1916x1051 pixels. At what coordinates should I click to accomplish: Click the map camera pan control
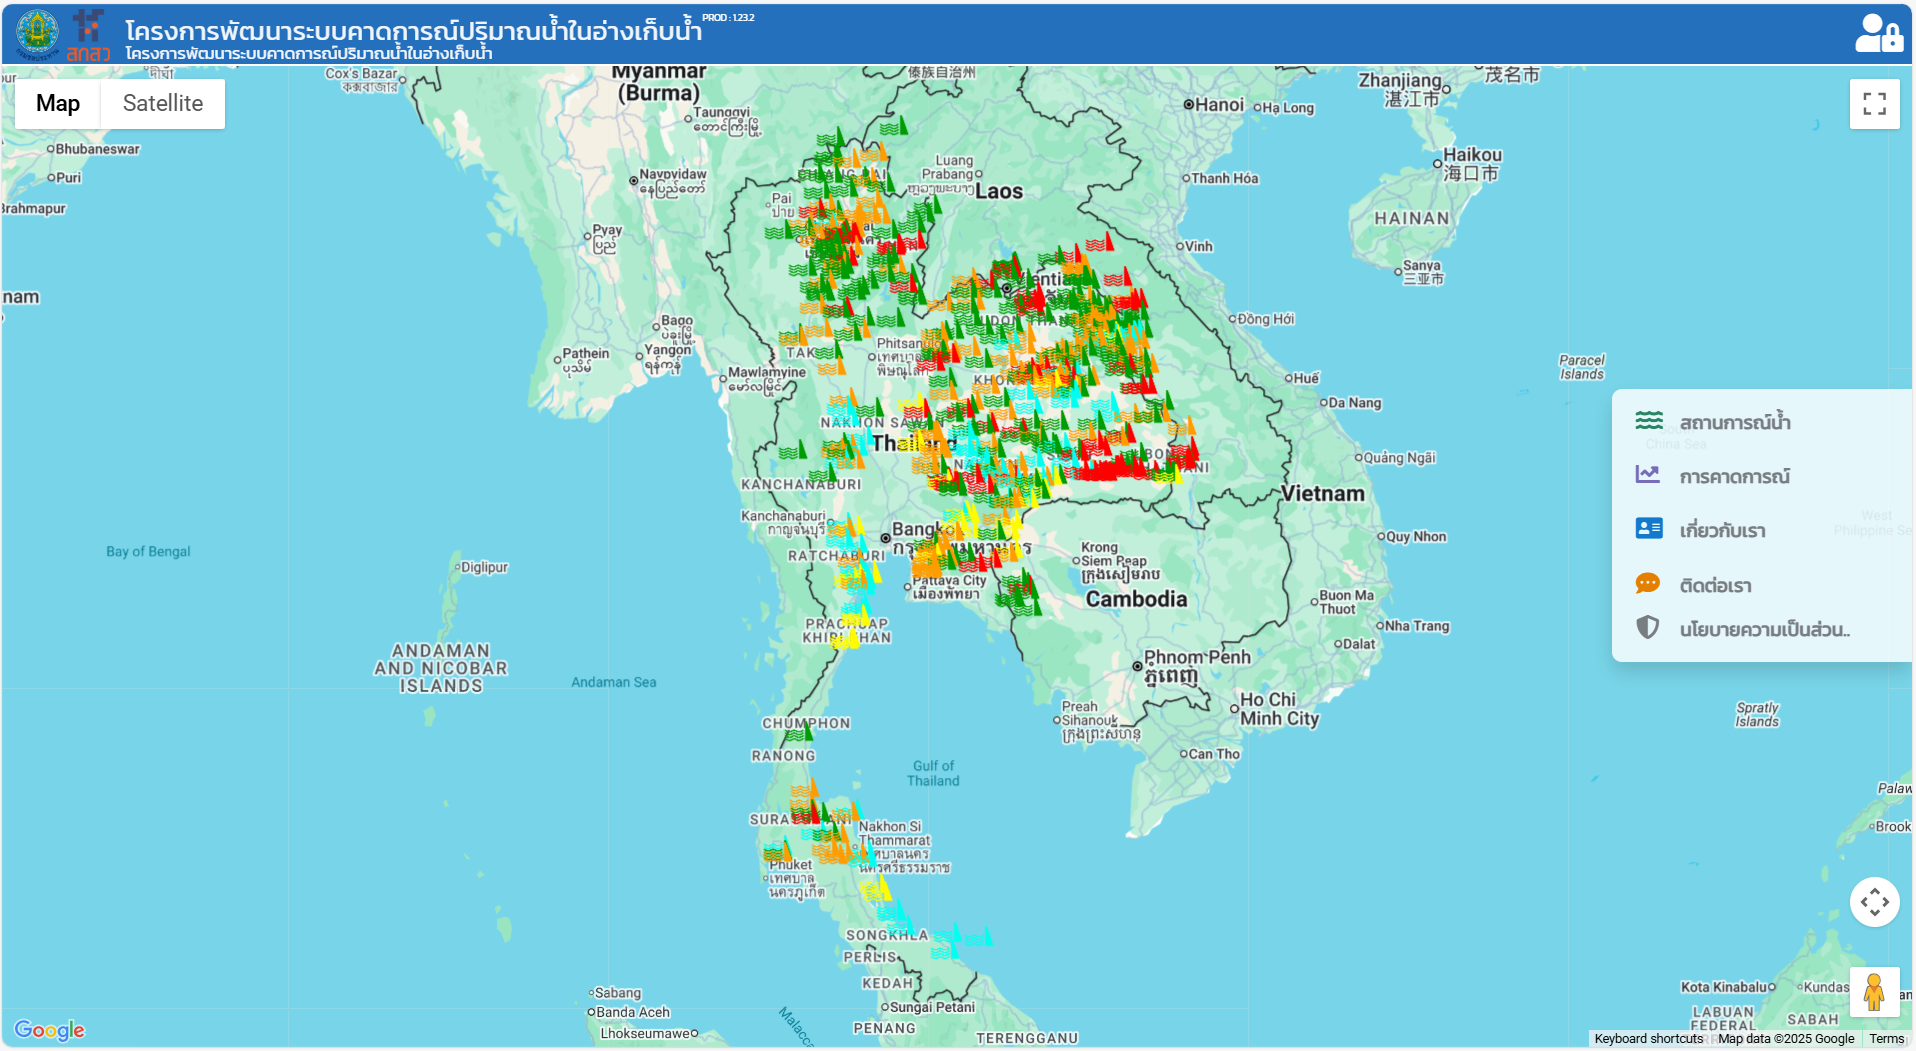(x=1874, y=902)
